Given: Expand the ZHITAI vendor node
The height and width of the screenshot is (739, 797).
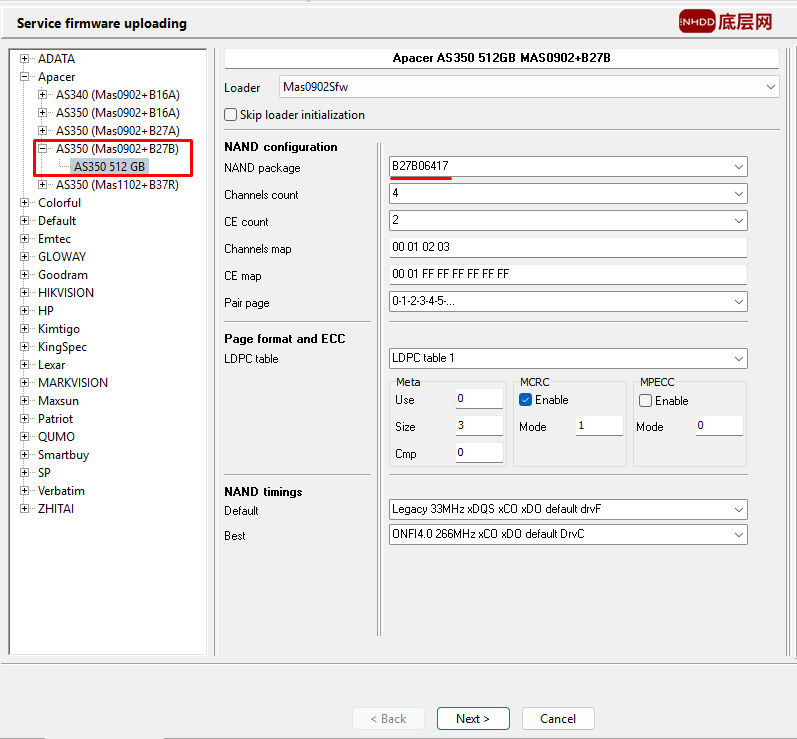Looking at the screenshot, I should tap(25, 509).
